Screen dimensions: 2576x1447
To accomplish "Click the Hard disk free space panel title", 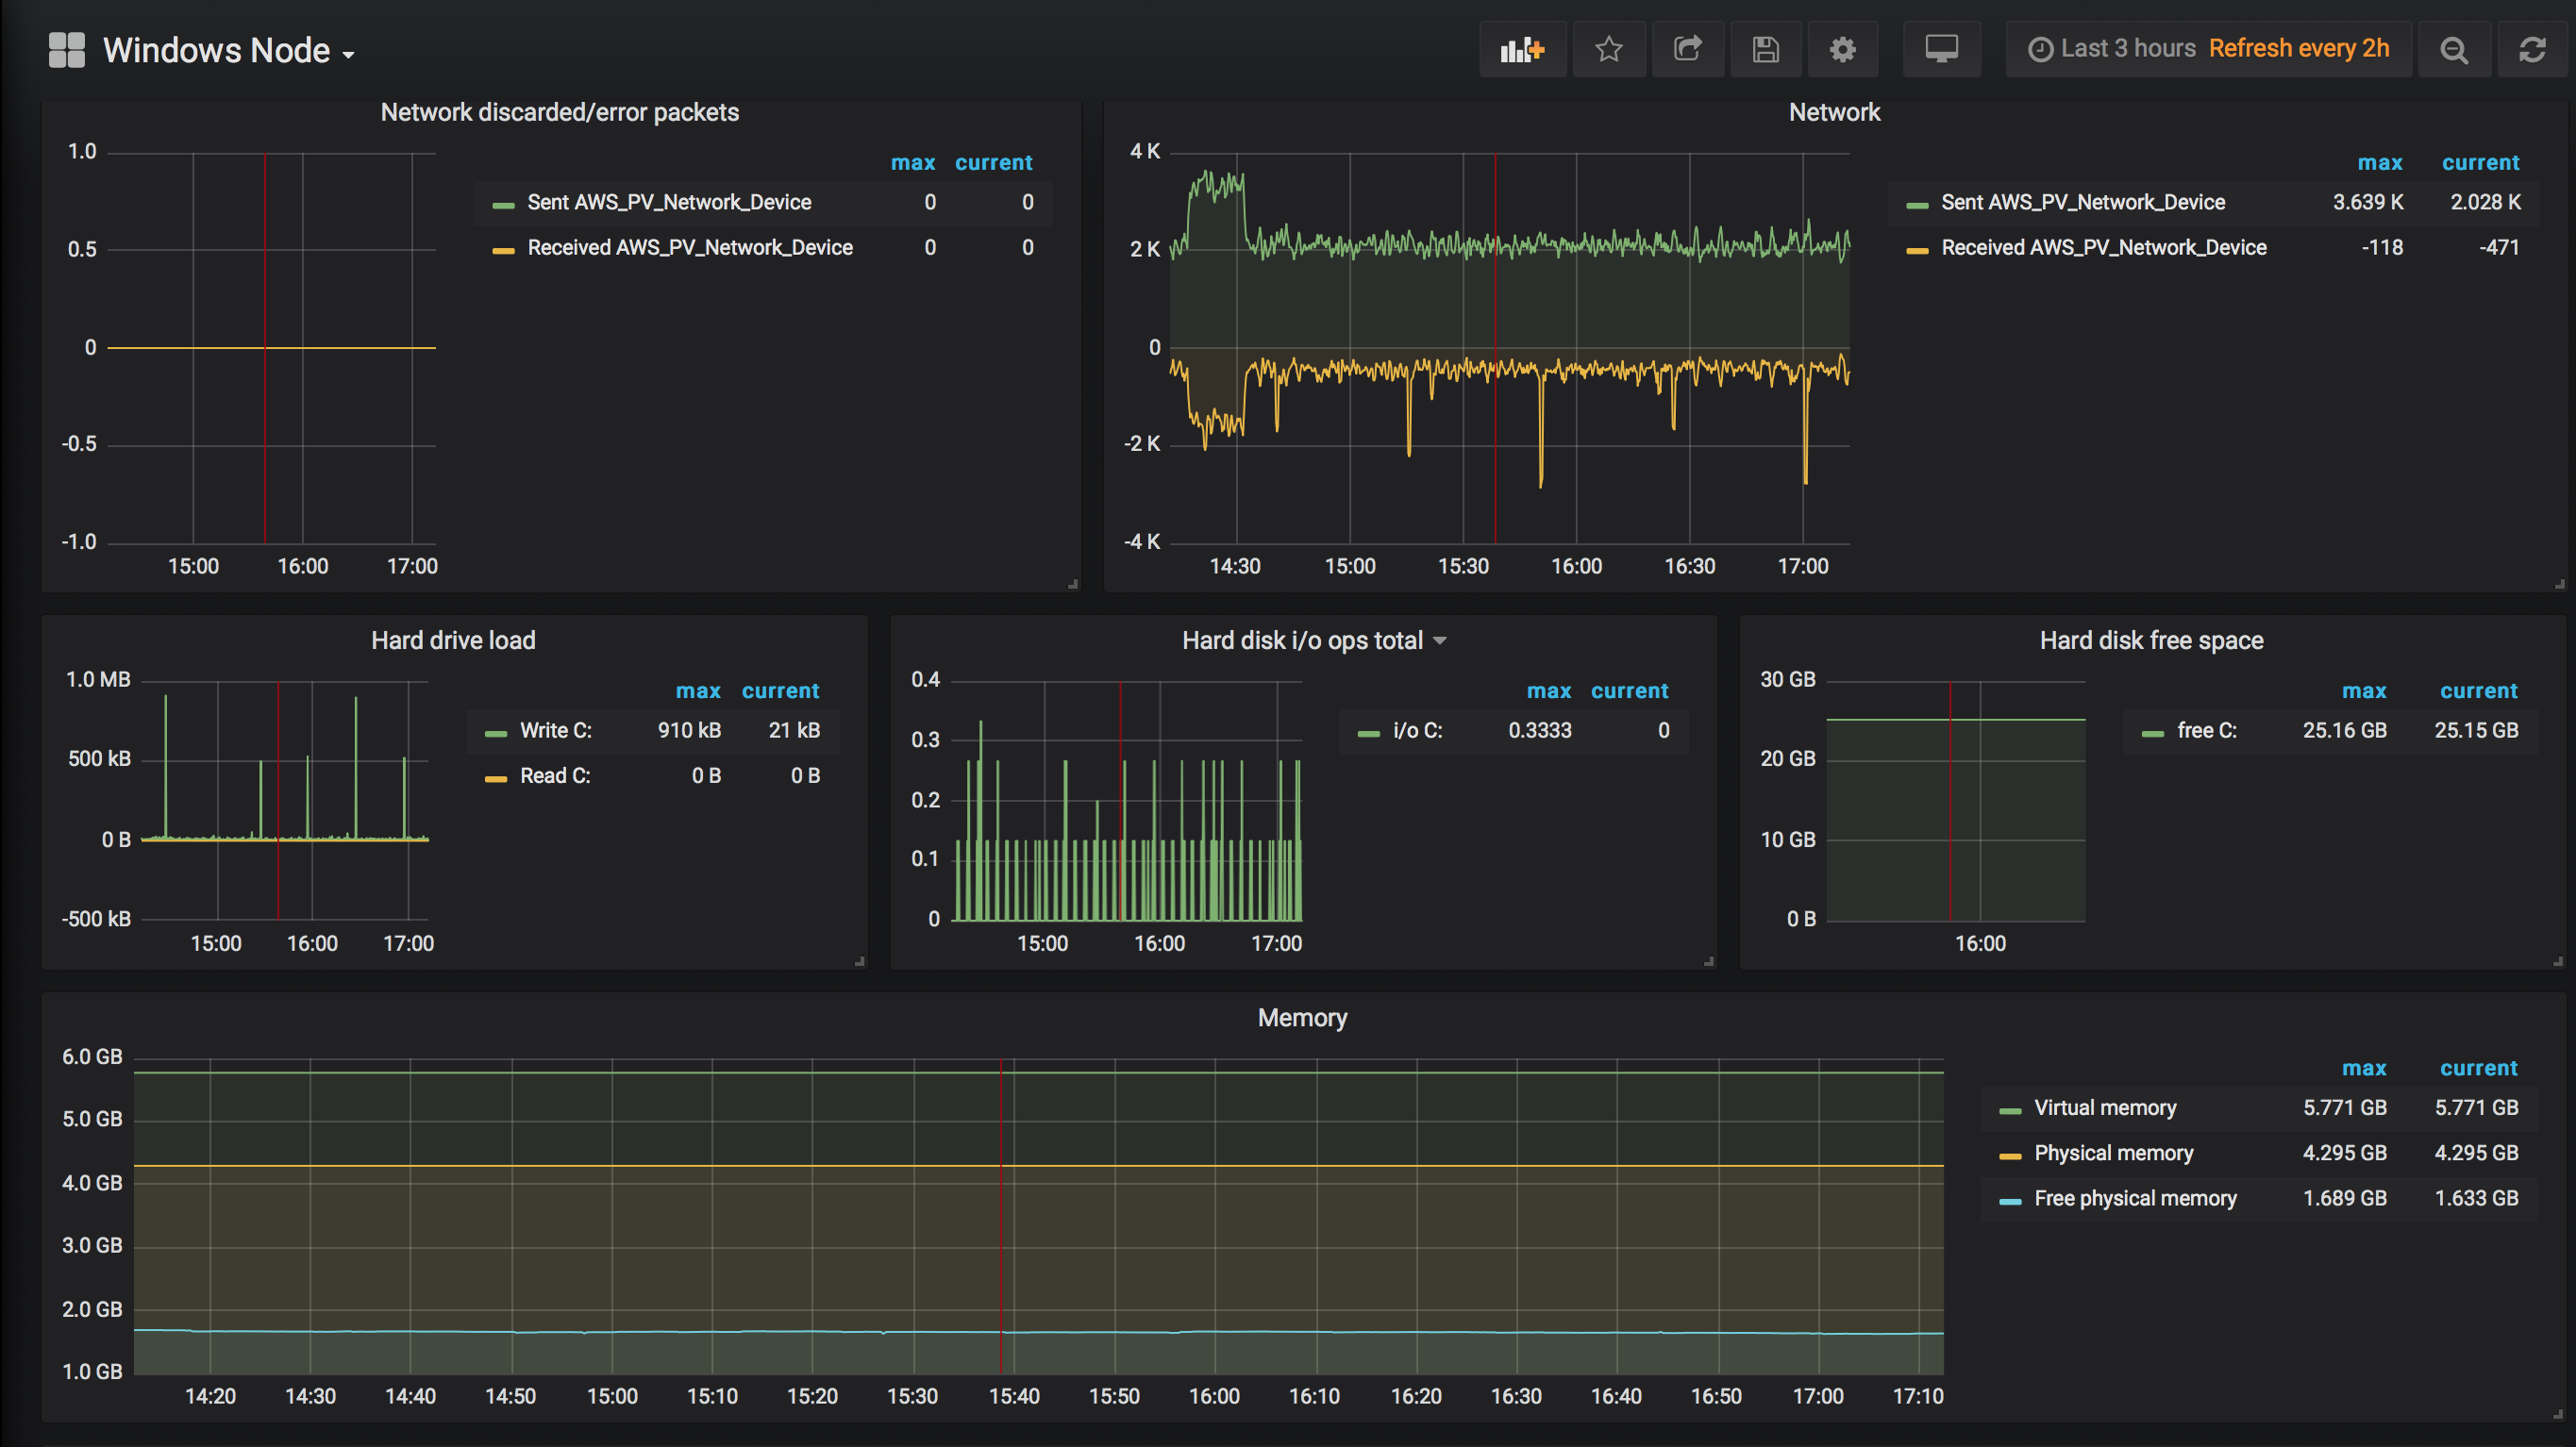I will pyautogui.click(x=2151, y=640).
